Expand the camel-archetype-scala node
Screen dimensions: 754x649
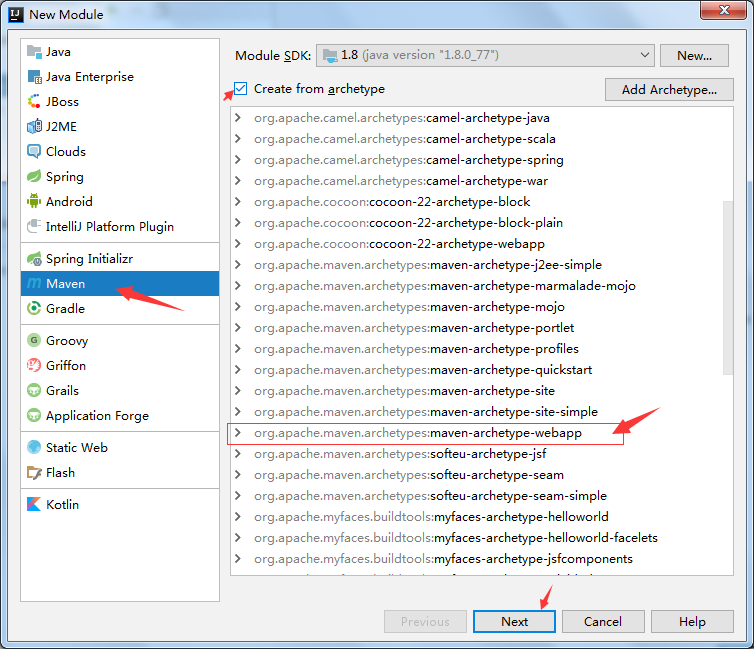[x=238, y=138]
